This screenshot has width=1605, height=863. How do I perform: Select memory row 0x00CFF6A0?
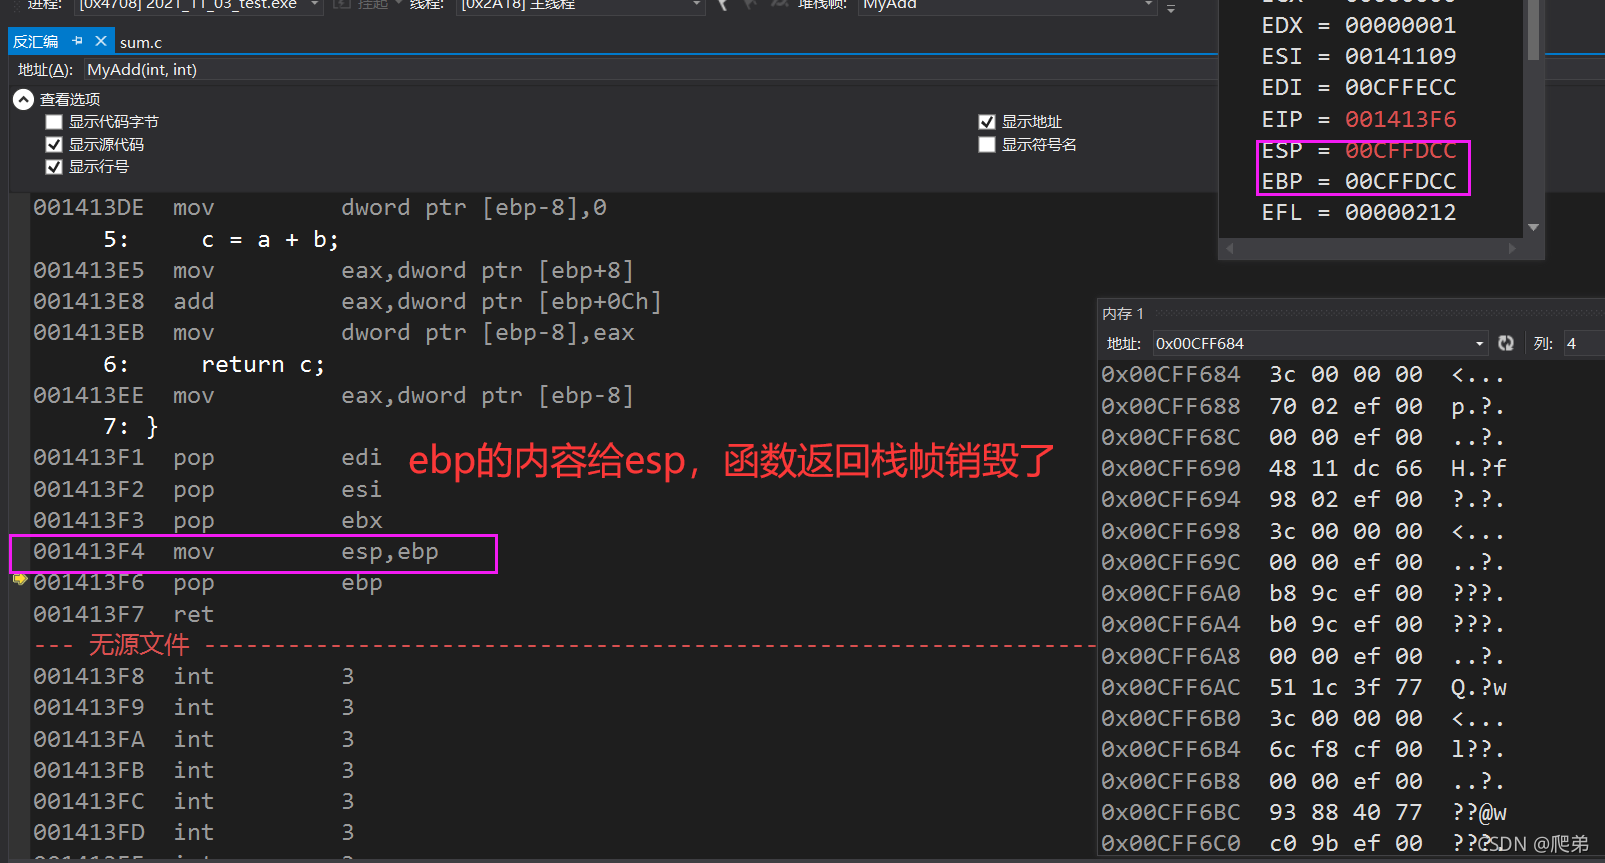1302,593
